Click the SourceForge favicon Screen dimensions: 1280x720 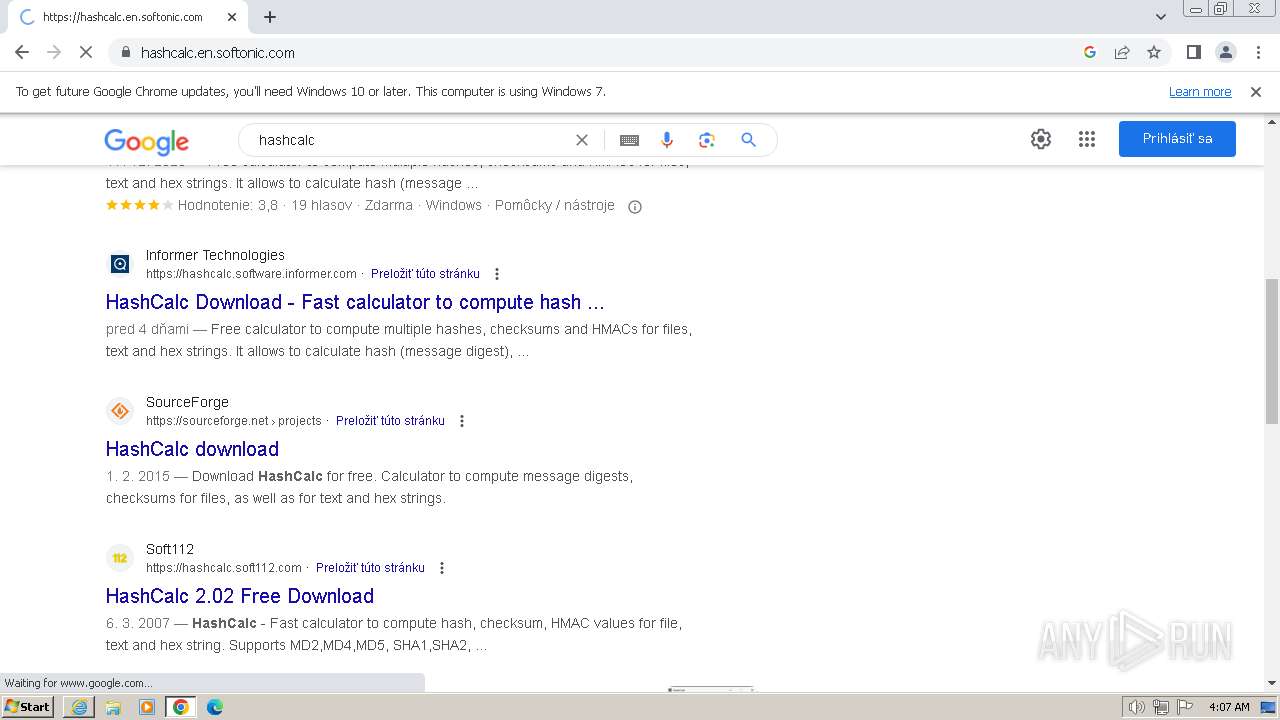point(120,411)
